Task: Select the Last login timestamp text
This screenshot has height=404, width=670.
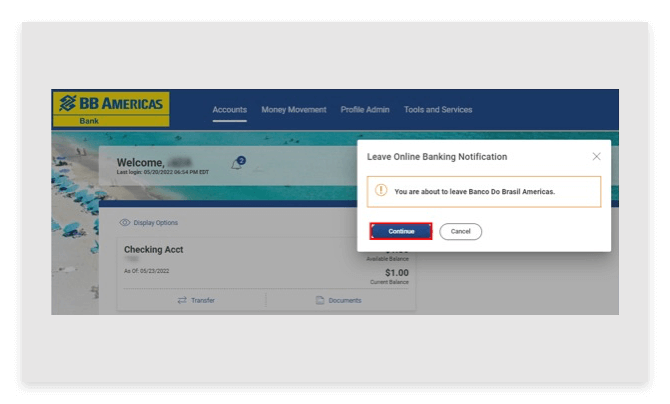Action: (163, 172)
